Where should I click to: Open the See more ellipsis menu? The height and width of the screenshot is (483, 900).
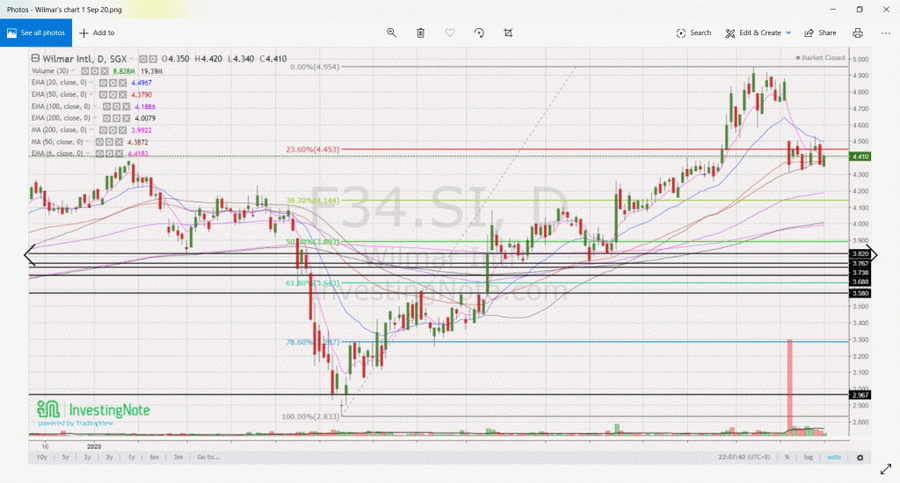click(886, 33)
